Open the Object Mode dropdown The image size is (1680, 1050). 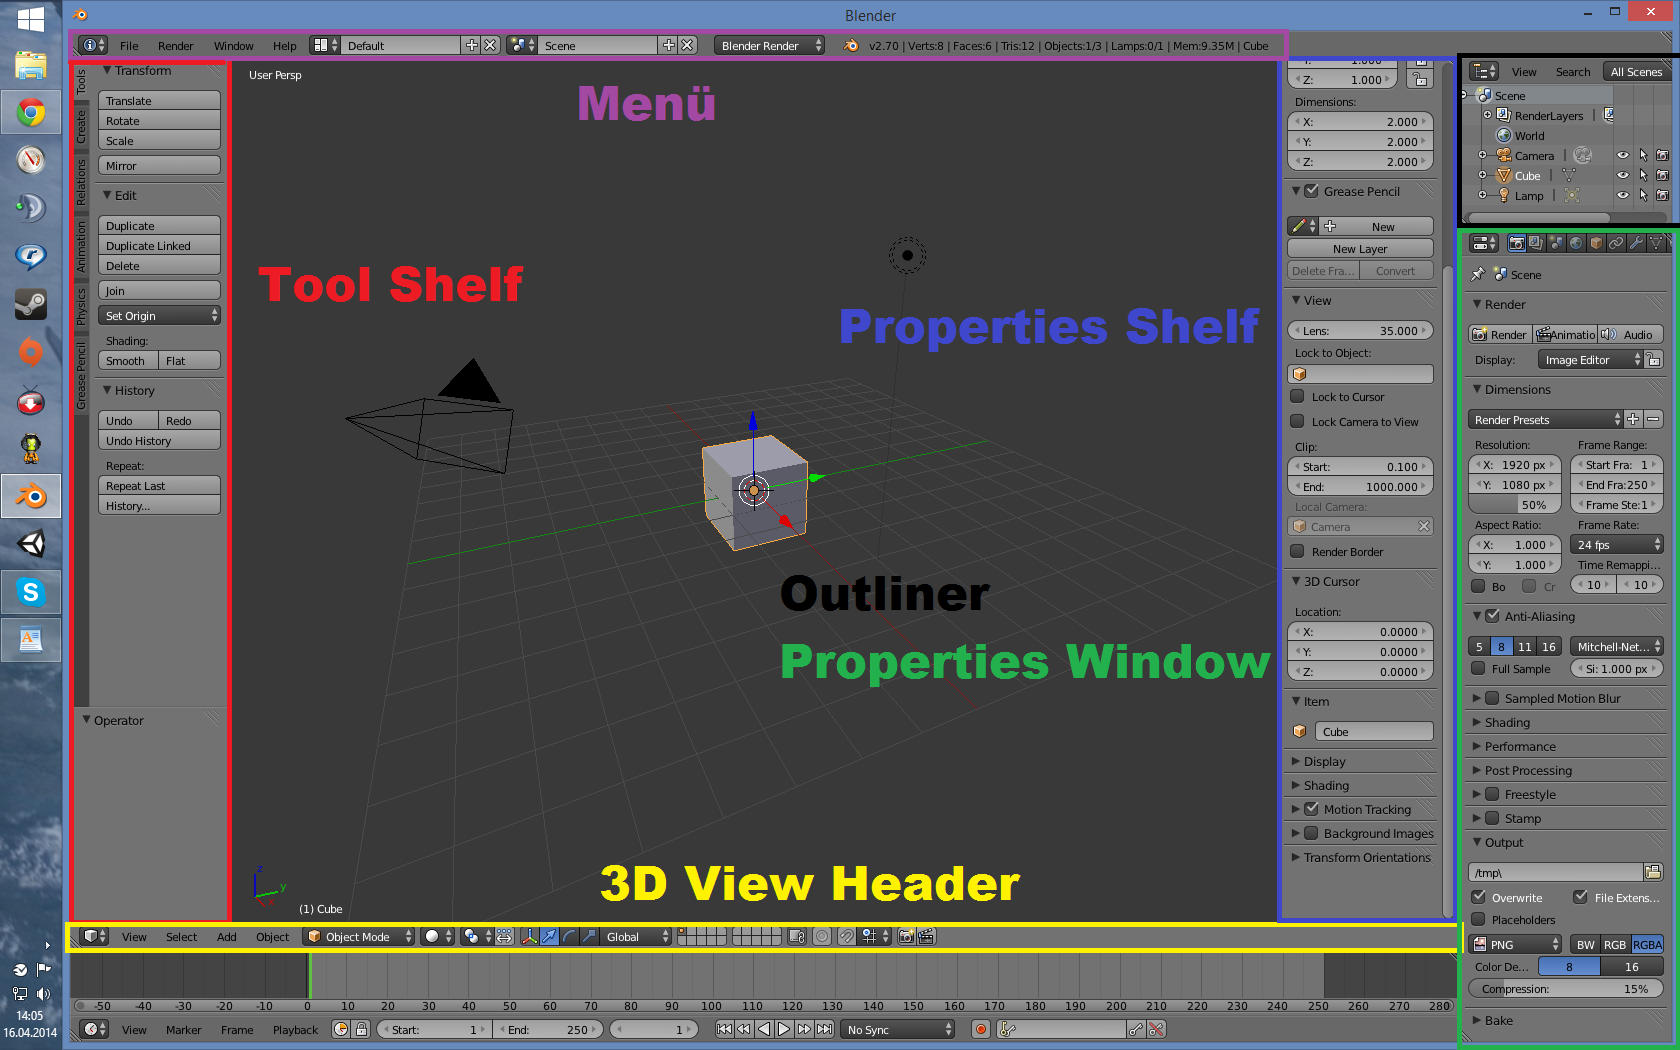(359, 937)
